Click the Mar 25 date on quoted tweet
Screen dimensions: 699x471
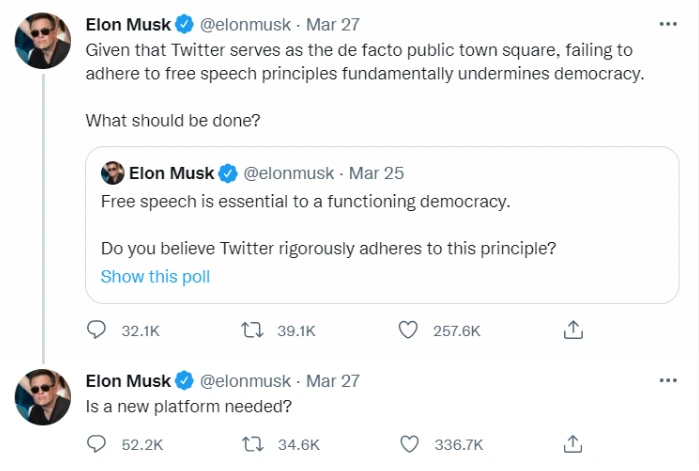376,173
